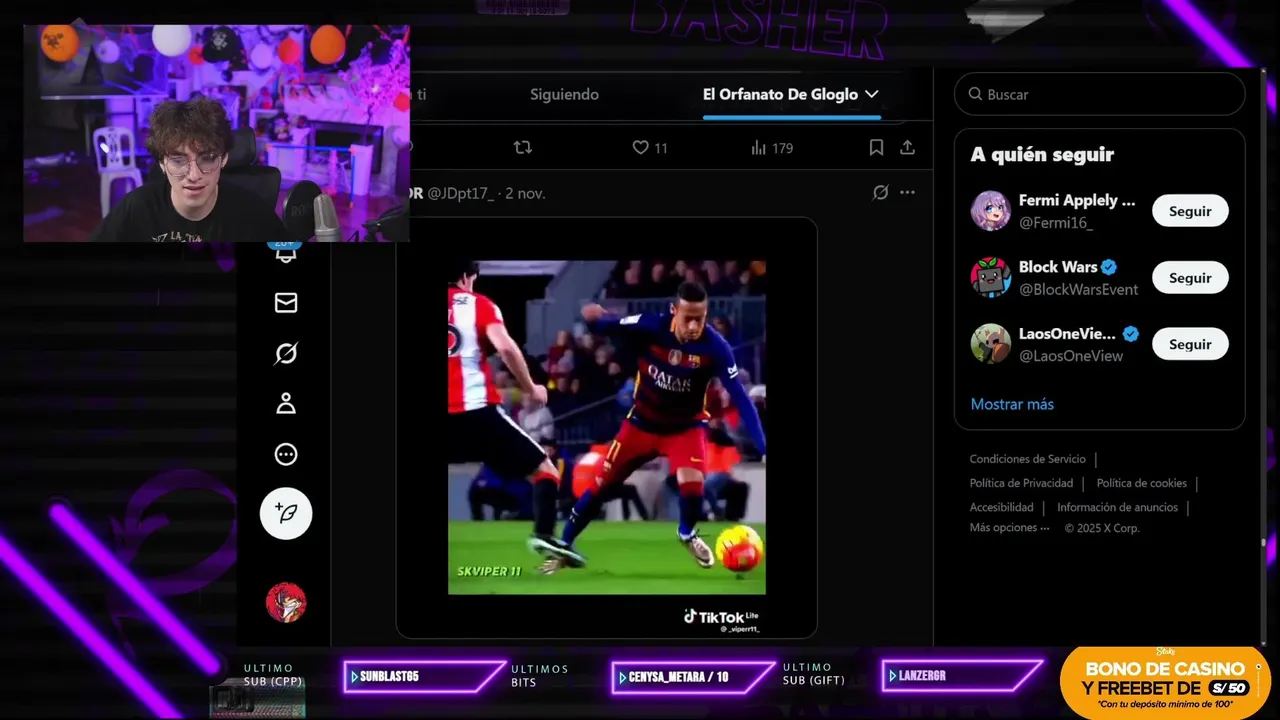1280x720 pixels.
Task: Click the search magnifier icon
Action: pyautogui.click(x=975, y=94)
